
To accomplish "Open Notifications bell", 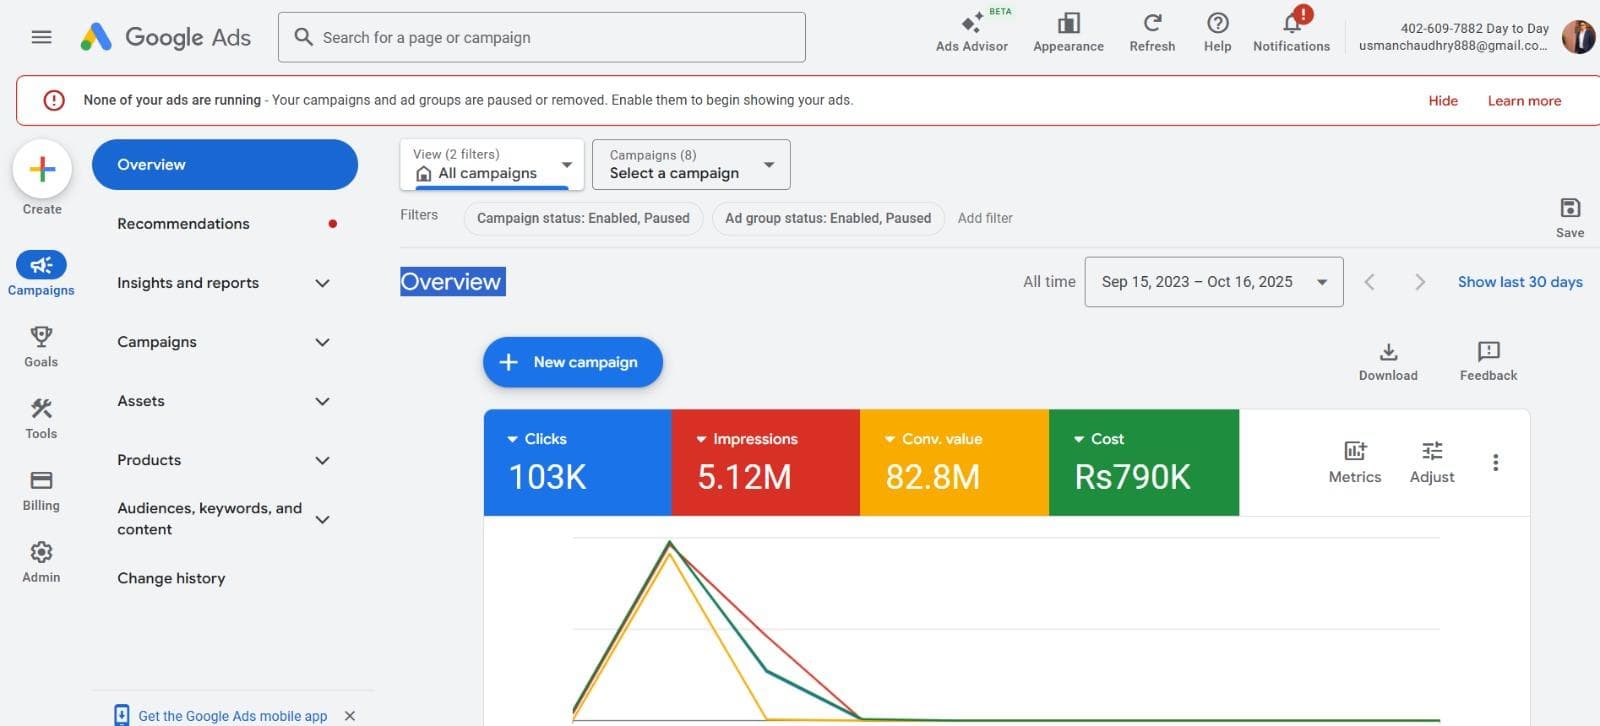I will click(x=1291, y=32).
